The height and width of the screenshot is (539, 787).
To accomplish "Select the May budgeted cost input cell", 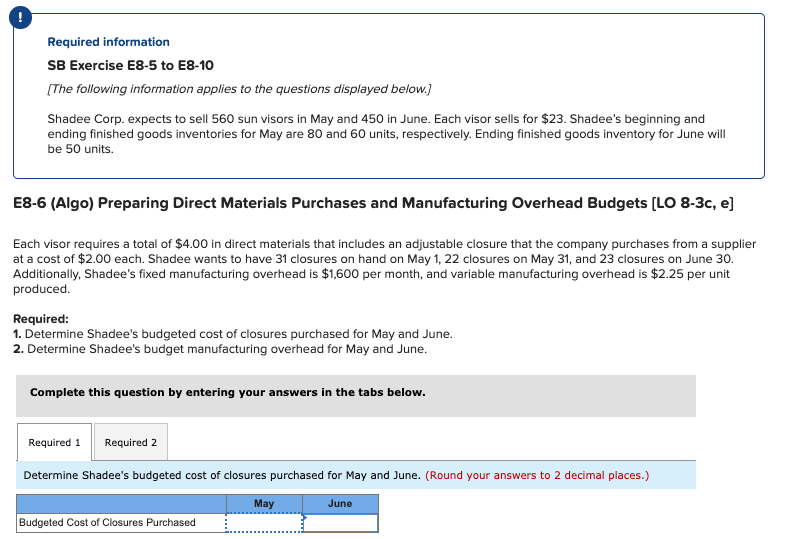I will [x=264, y=522].
